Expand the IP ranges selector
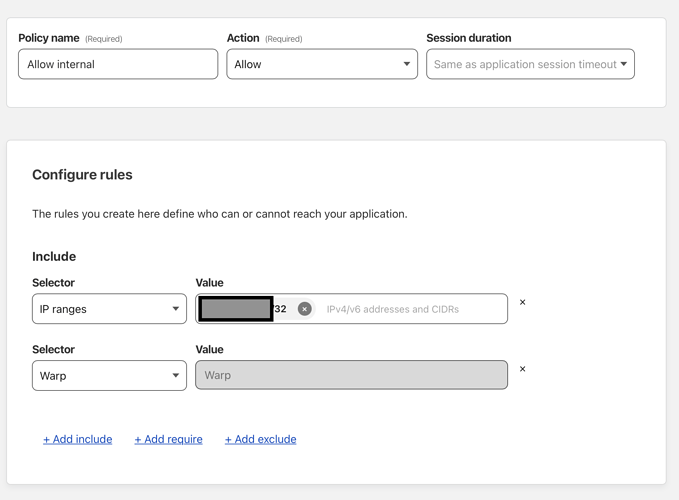679x500 pixels. [x=108, y=309]
